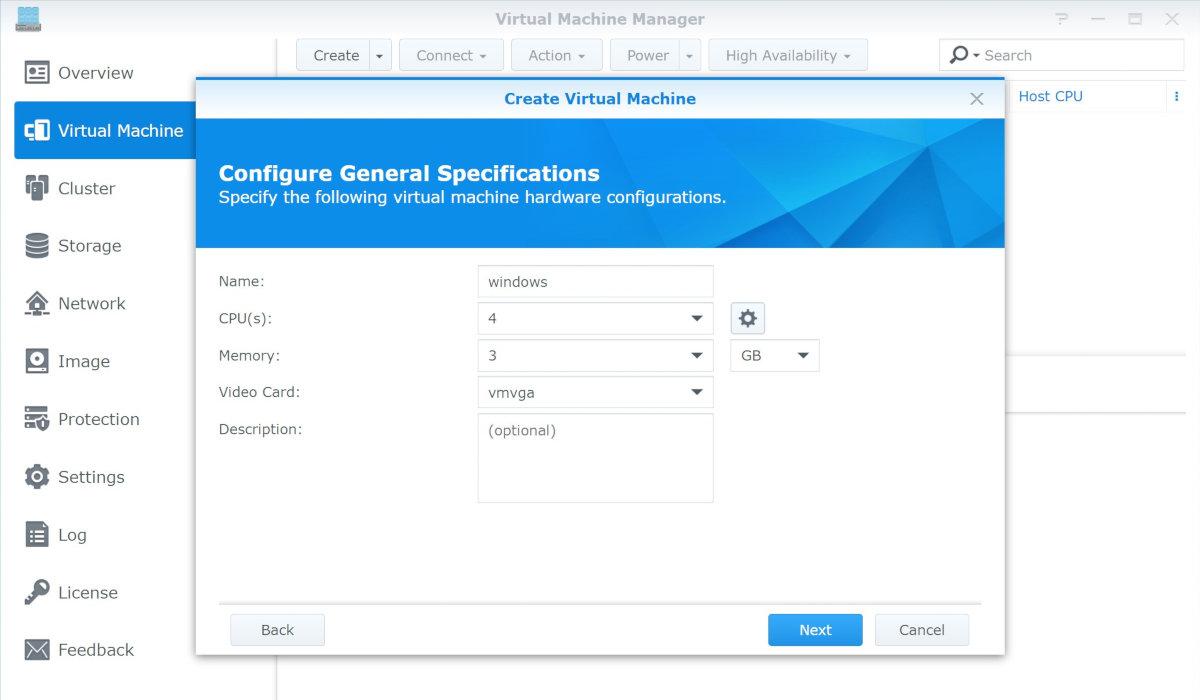The height and width of the screenshot is (700, 1200).
Task: Expand the Memory size dropdown
Action: click(x=595, y=356)
